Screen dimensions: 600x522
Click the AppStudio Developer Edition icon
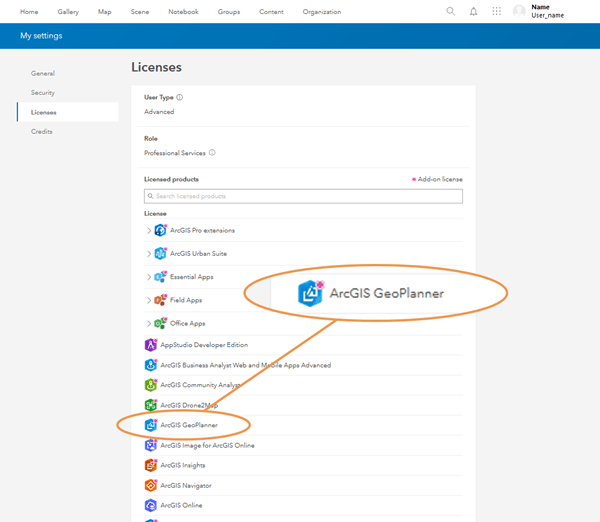point(151,345)
